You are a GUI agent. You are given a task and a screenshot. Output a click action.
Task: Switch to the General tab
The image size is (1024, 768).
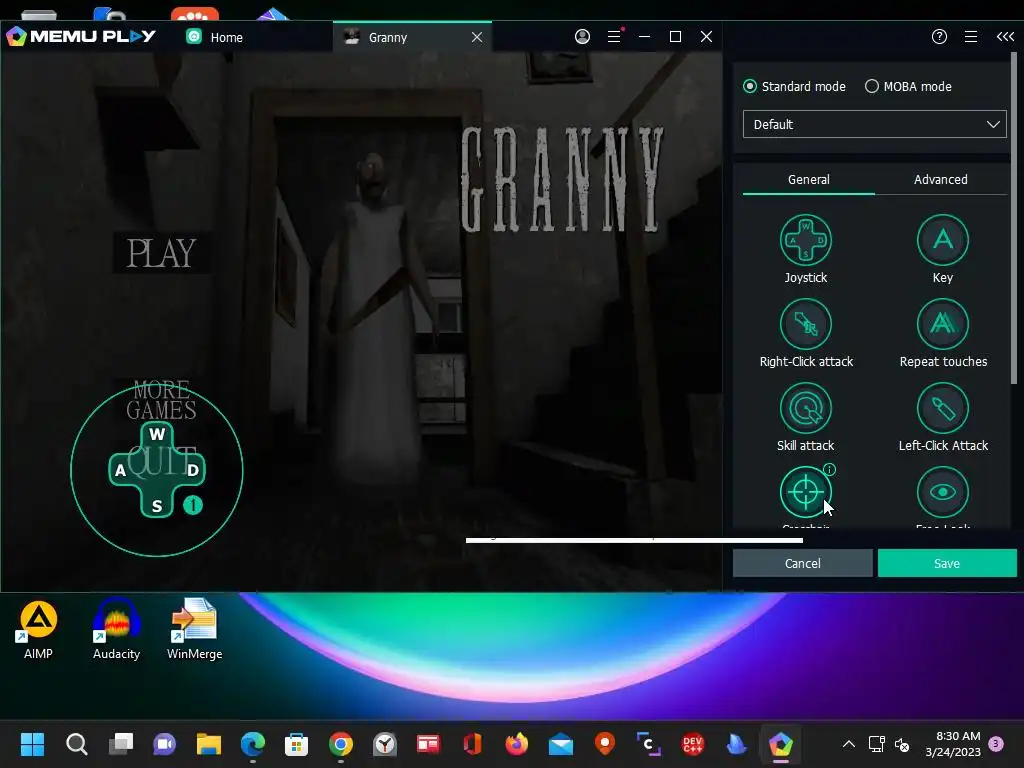point(808,180)
